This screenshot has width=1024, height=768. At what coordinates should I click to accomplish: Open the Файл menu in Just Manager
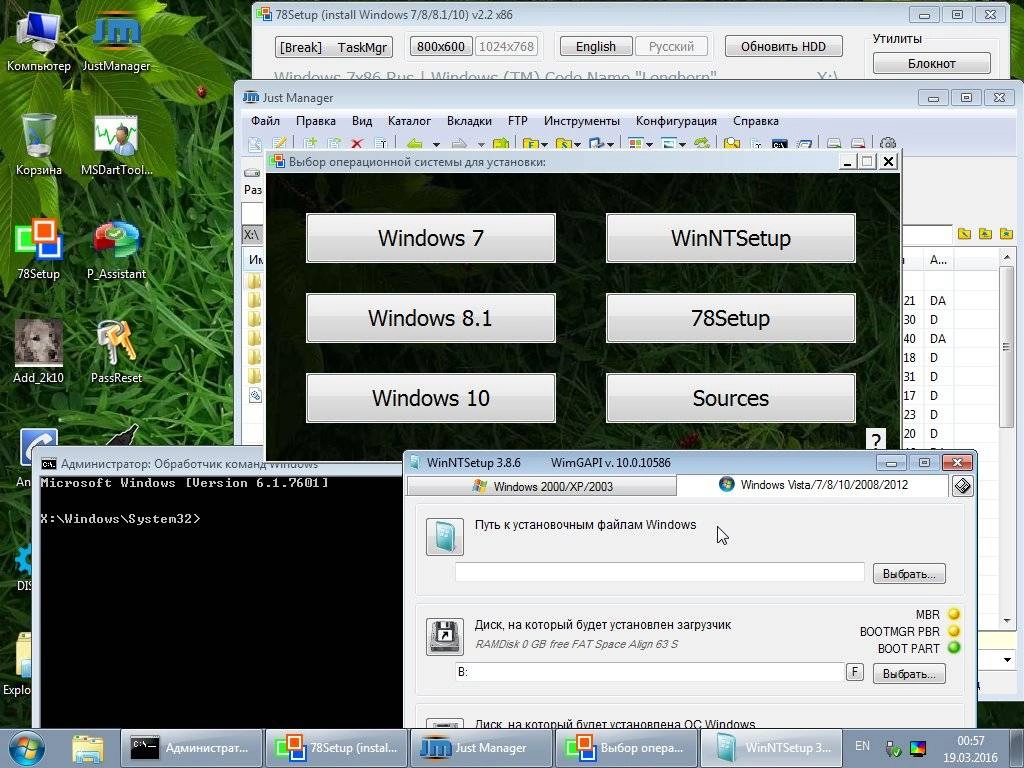[x=265, y=121]
